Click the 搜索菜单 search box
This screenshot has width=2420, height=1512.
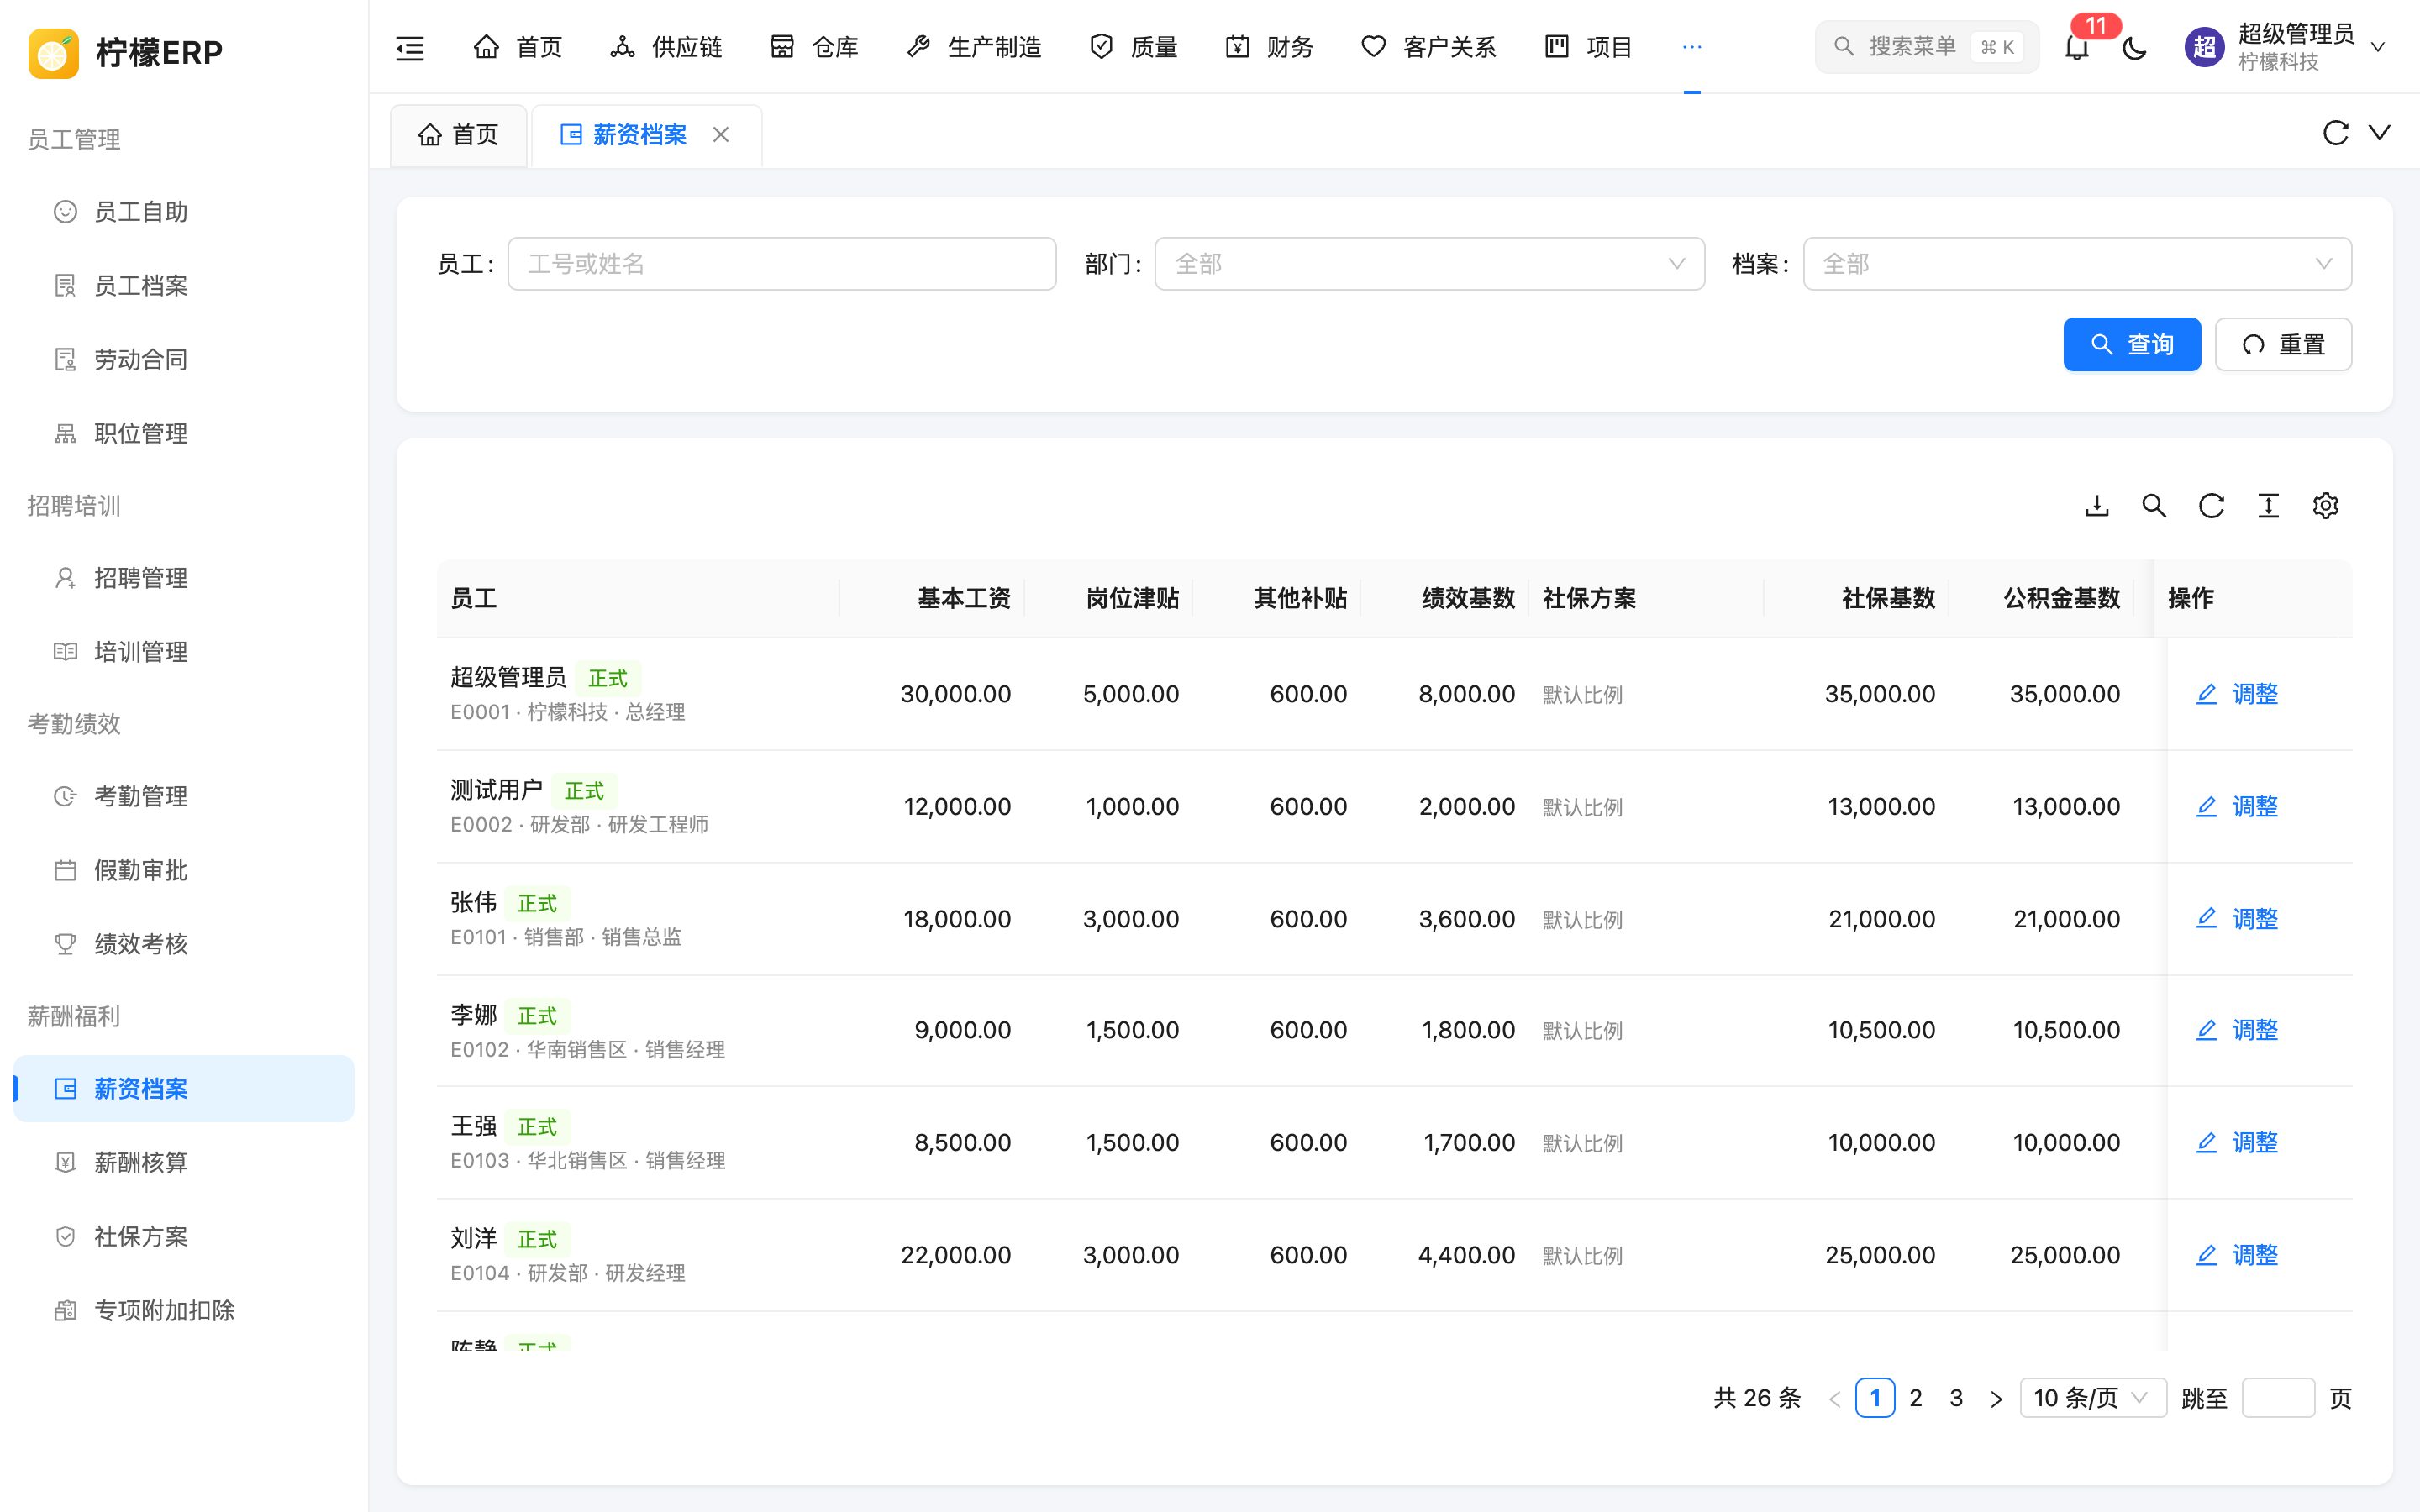tap(1926, 47)
